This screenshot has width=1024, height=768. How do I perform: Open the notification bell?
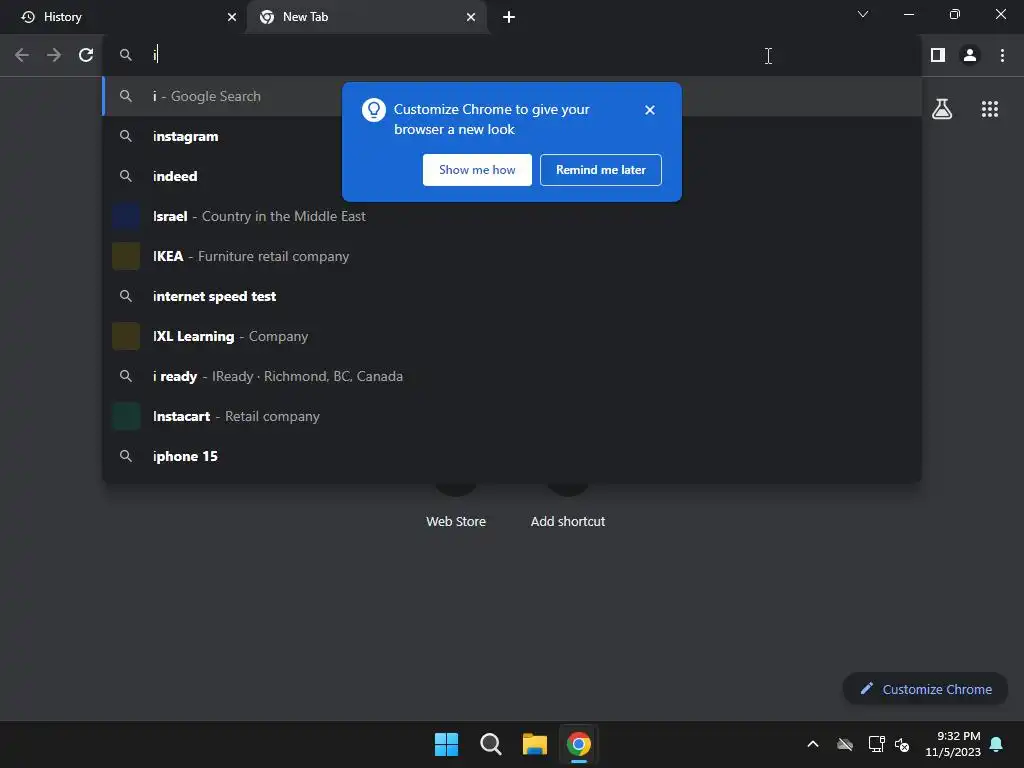[996, 744]
